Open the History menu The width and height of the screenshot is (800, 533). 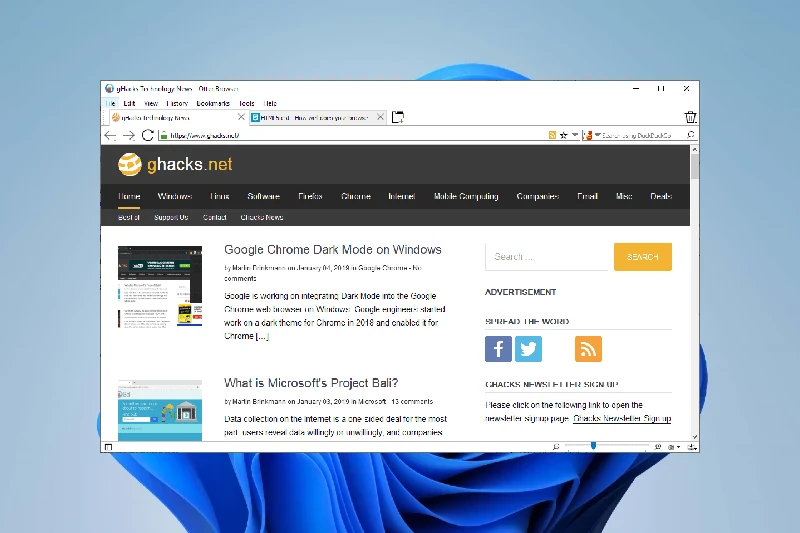tap(177, 103)
